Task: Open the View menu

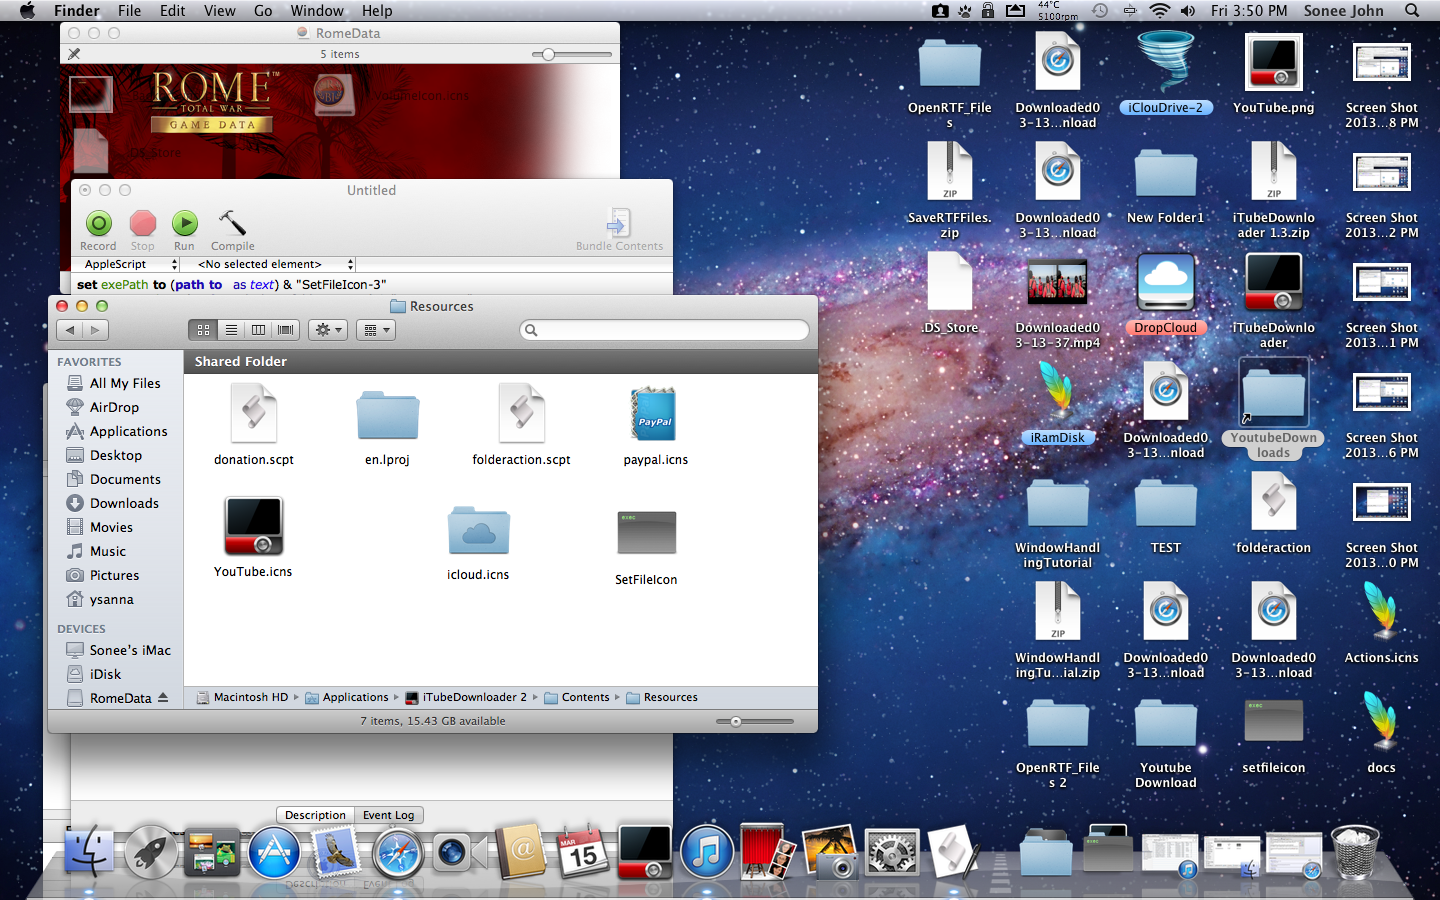Action: coord(219,10)
